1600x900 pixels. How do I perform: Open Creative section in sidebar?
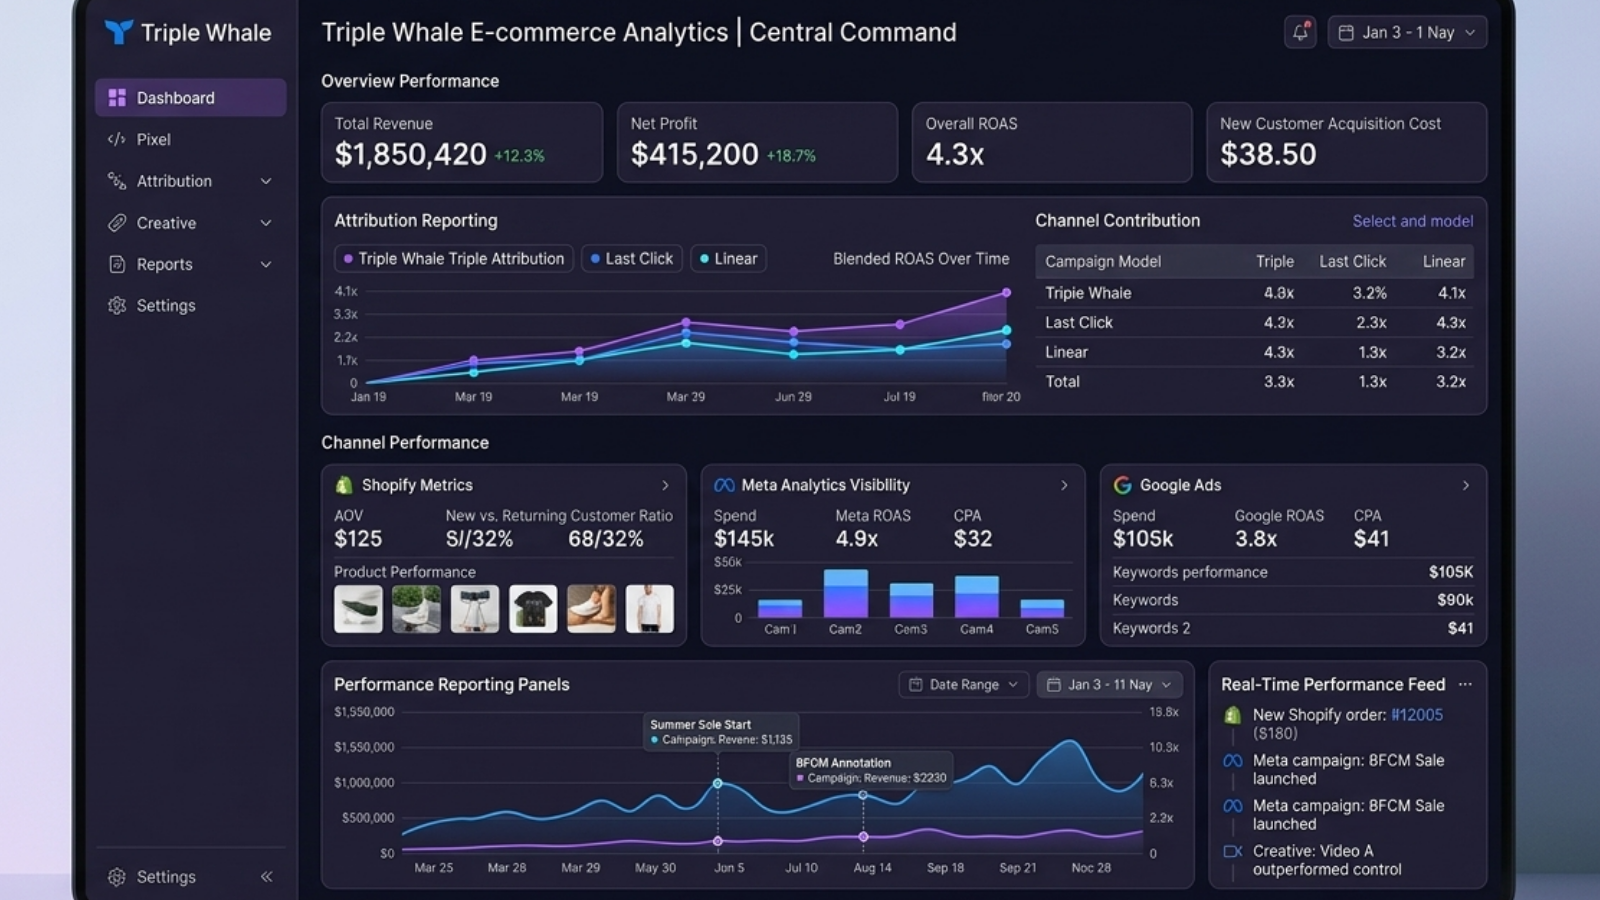pyautogui.click(x=191, y=223)
